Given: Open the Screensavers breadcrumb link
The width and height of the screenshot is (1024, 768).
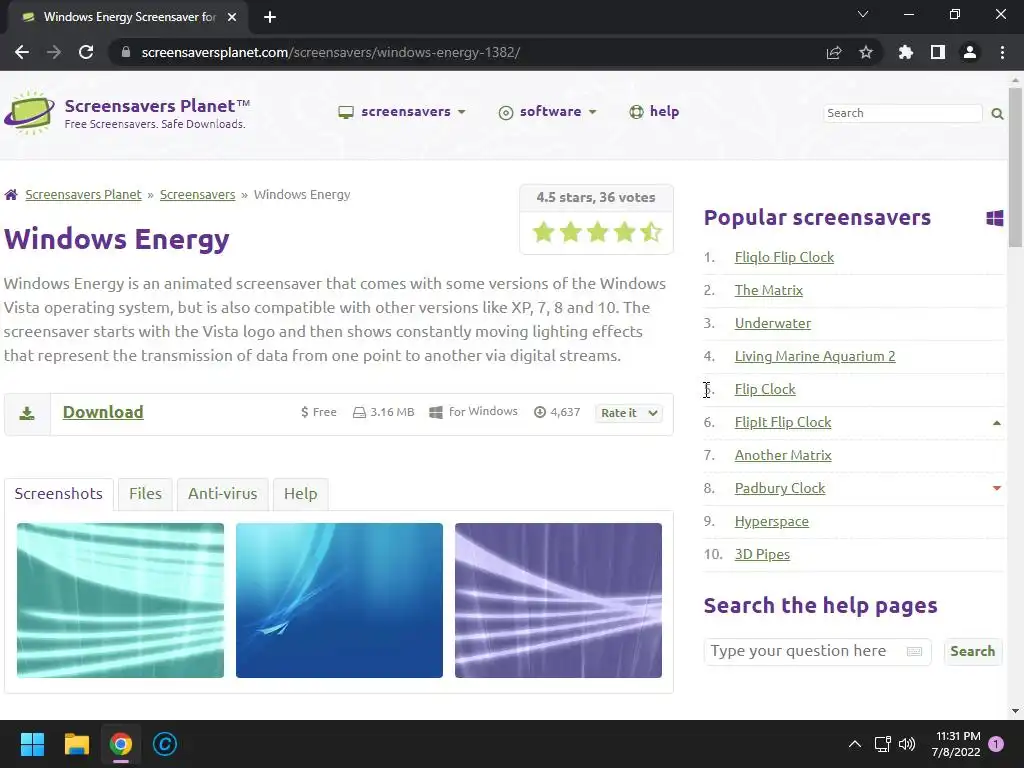Looking at the screenshot, I should pos(197,195).
